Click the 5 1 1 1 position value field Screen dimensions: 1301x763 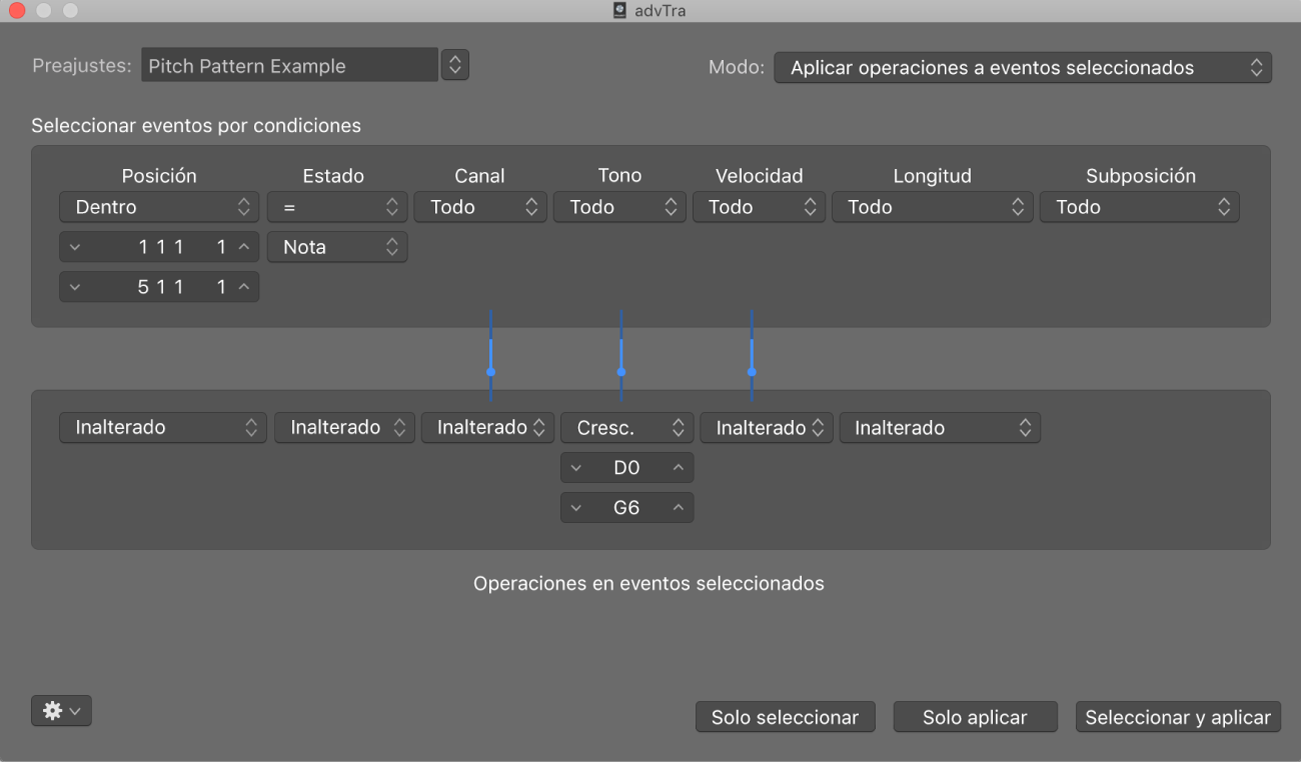click(159, 287)
